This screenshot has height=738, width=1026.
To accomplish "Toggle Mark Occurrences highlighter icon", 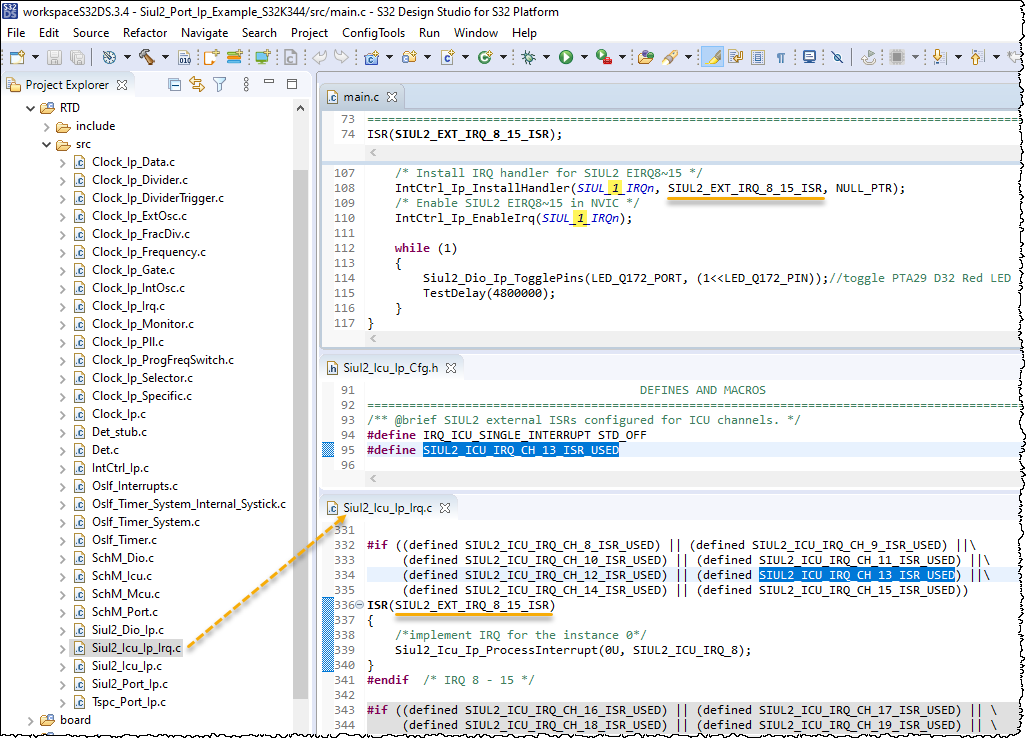I will tap(710, 57).
